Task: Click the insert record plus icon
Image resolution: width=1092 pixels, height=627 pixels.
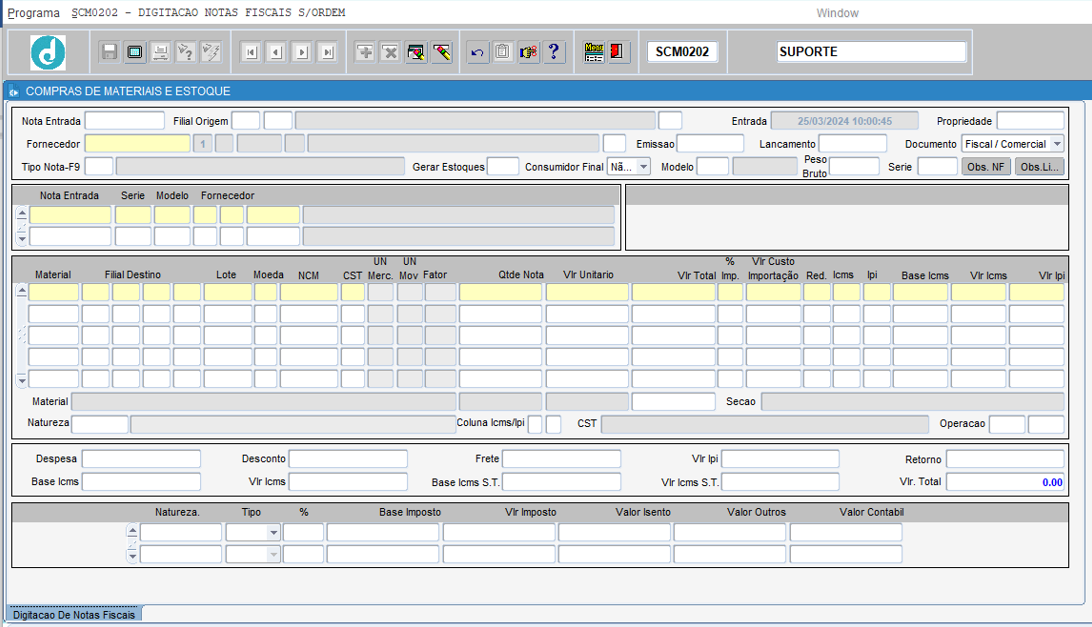Action: (x=365, y=52)
